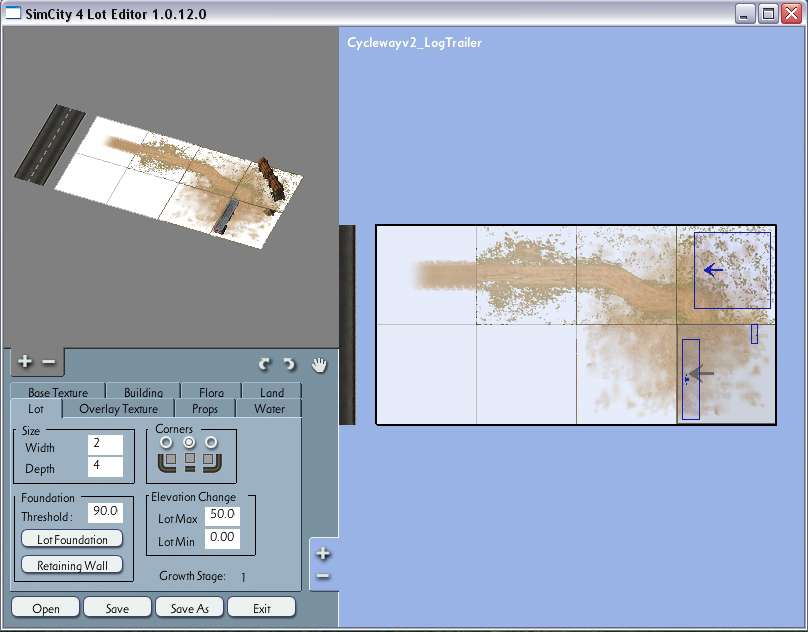The width and height of the screenshot is (808, 632).
Task: Click the Cyclewayv2_LogTrailer lot name
Action: tap(414, 42)
